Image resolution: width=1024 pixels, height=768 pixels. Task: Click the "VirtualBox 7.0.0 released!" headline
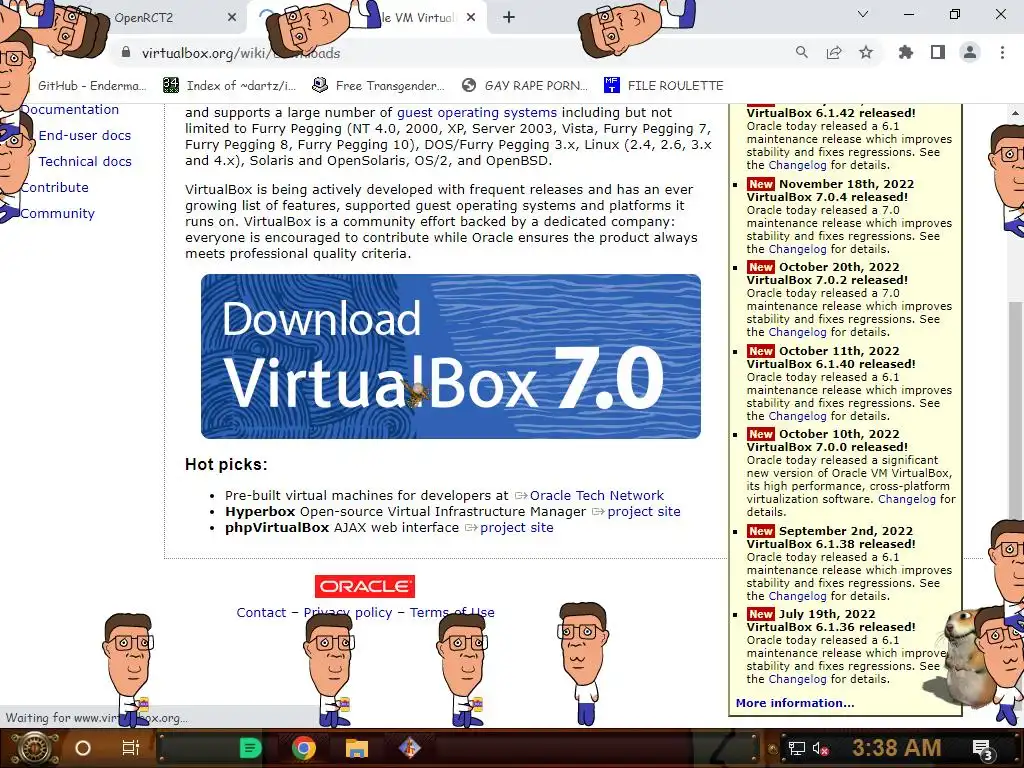(x=827, y=447)
